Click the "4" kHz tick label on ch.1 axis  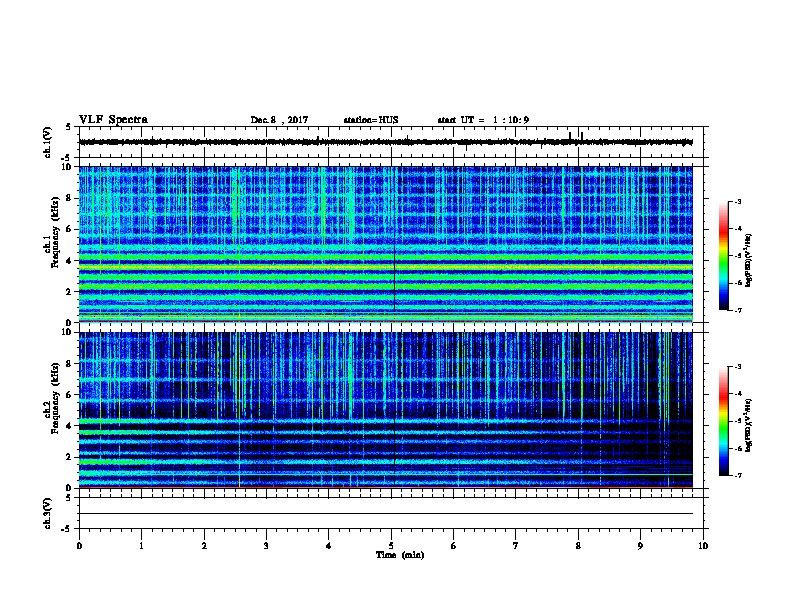69,261
